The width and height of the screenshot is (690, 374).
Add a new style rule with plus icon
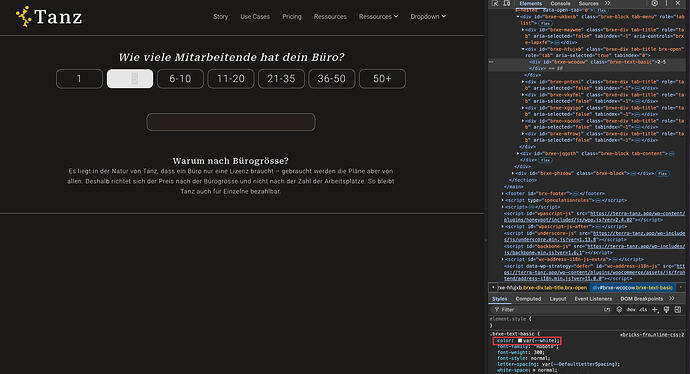655,310
